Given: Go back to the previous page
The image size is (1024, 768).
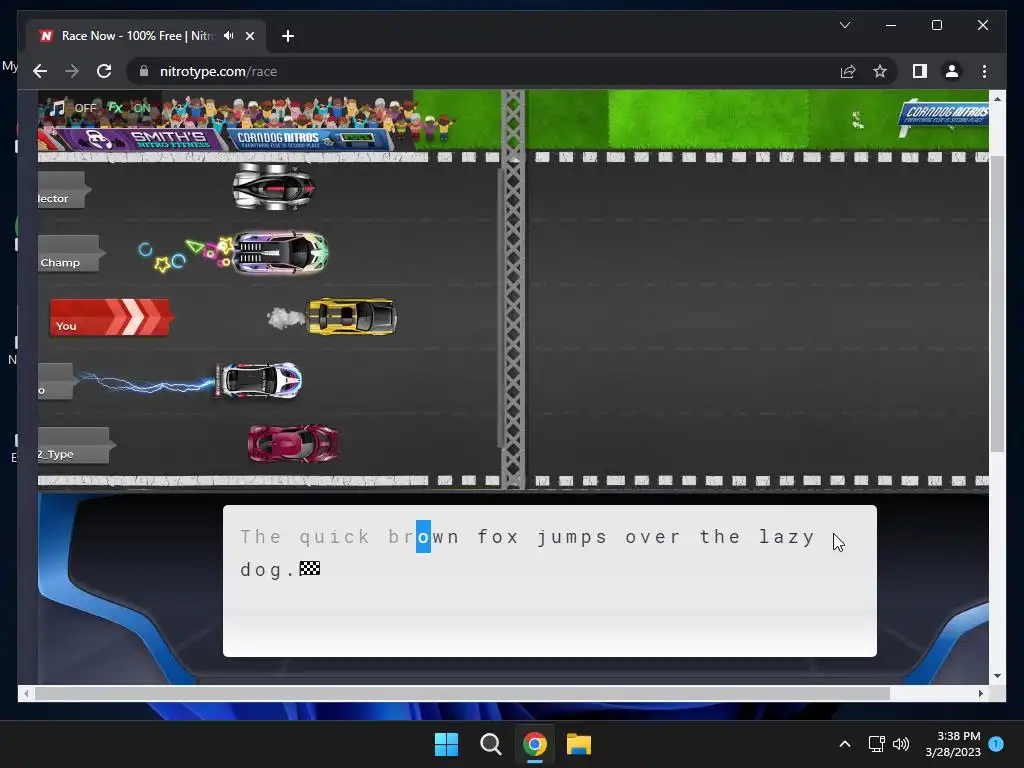Looking at the screenshot, I should click(x=40, y=71).
